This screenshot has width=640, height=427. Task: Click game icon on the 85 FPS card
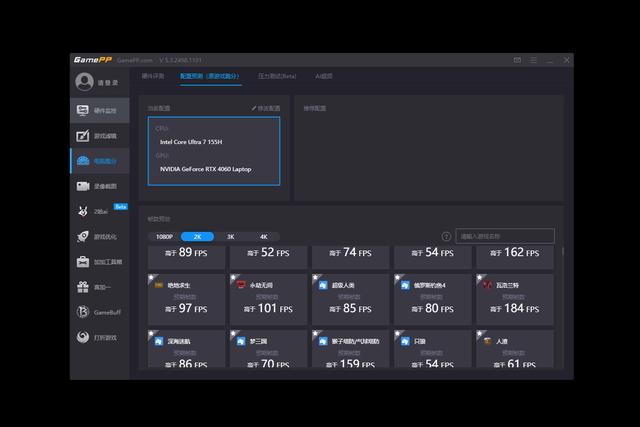[x=323, y=285]
